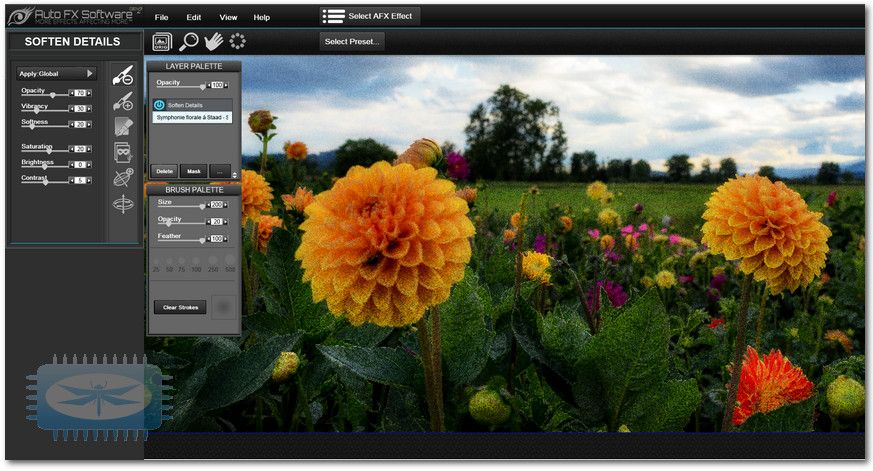Screen dimensions: 873x471
Task: Click the Auto FX Software logo
Action: pyautogui.click(x=75, y=16)
